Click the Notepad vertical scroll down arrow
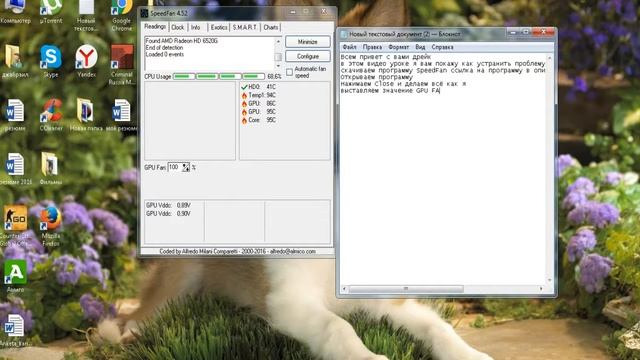The image size is (640, 360). coord(549,280)
